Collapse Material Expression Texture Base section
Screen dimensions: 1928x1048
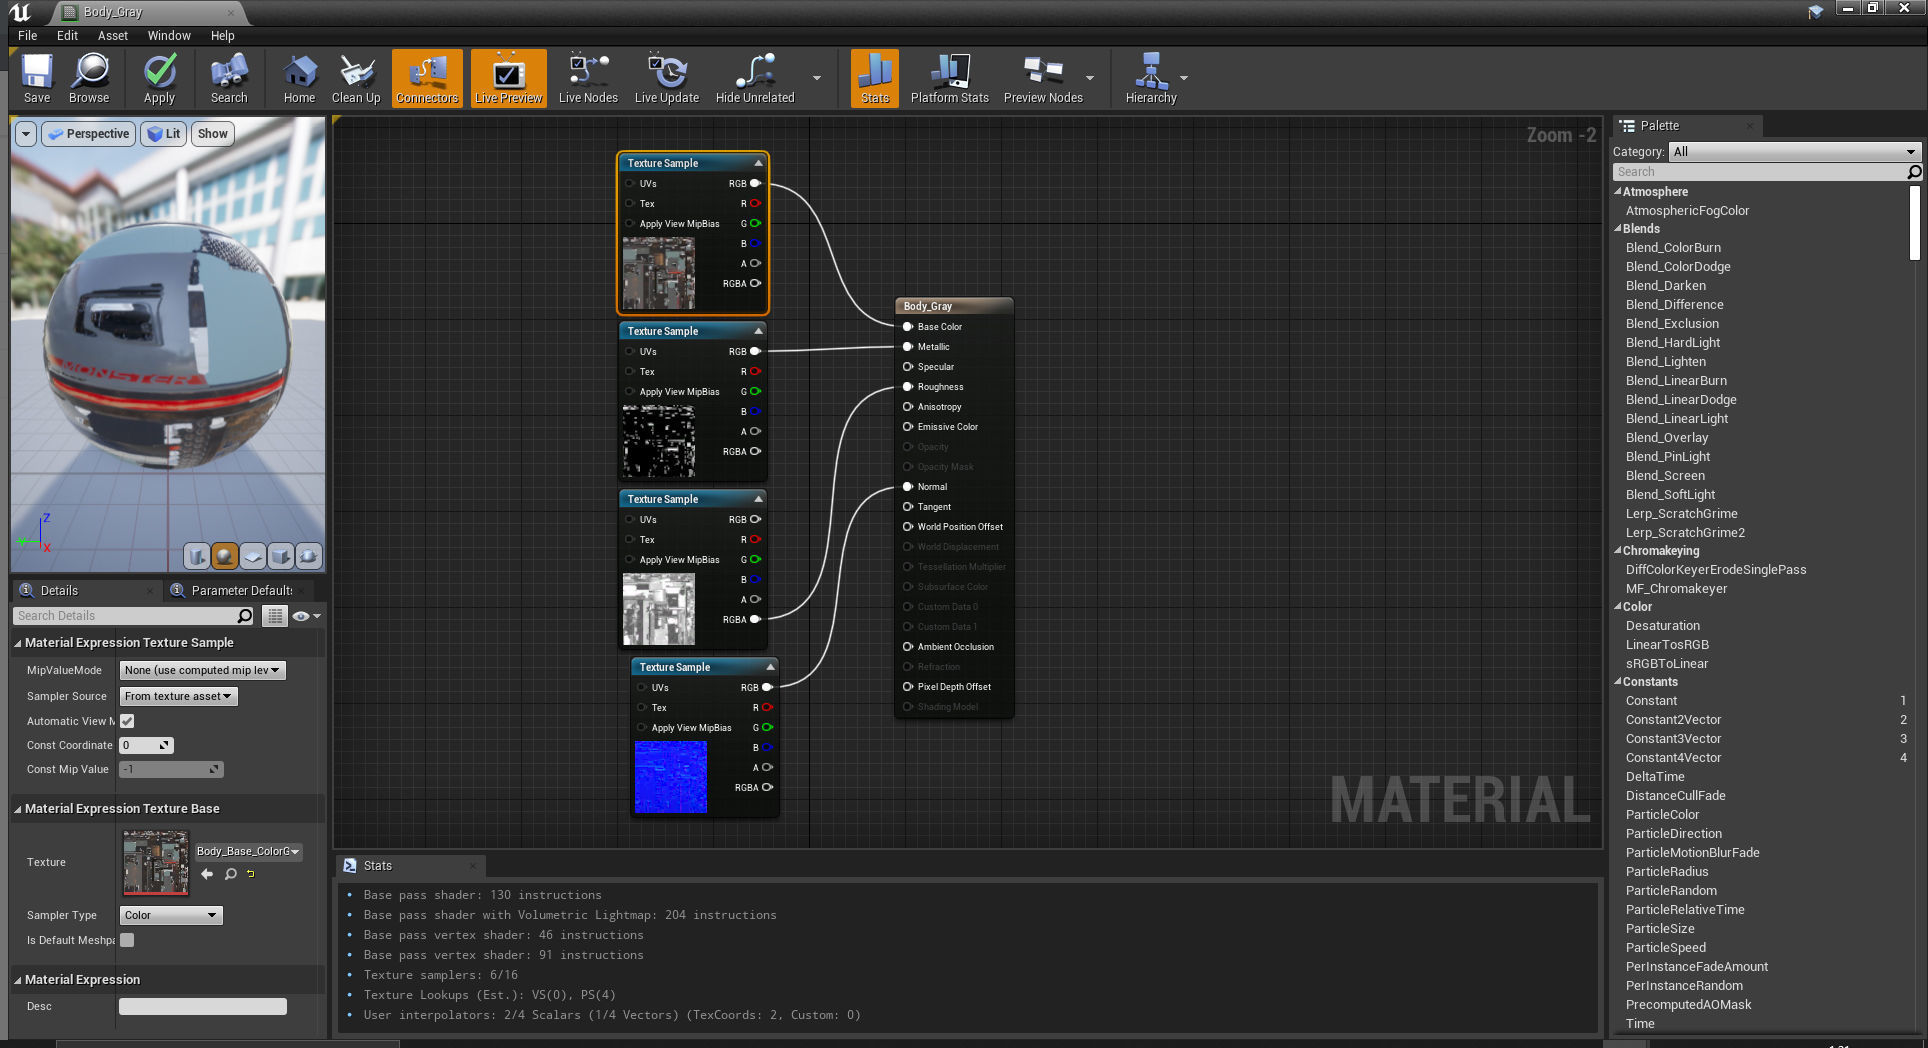[17, 809]
